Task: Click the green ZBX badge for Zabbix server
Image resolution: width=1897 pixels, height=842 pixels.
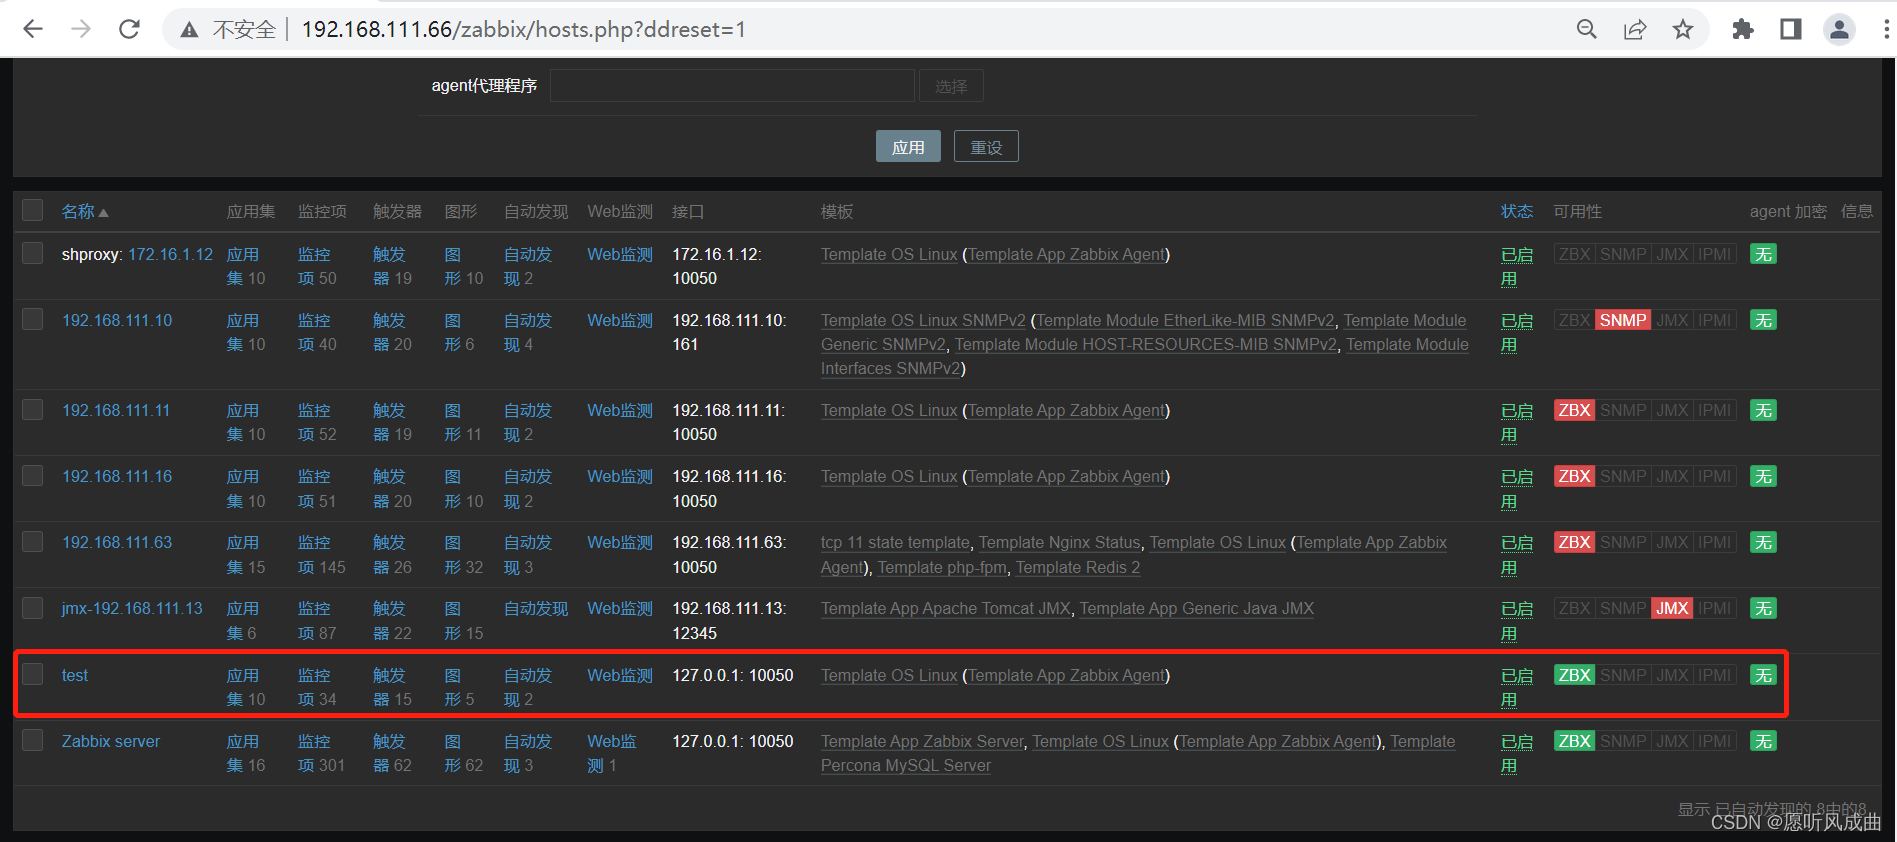Action: tap(1574, 741)
